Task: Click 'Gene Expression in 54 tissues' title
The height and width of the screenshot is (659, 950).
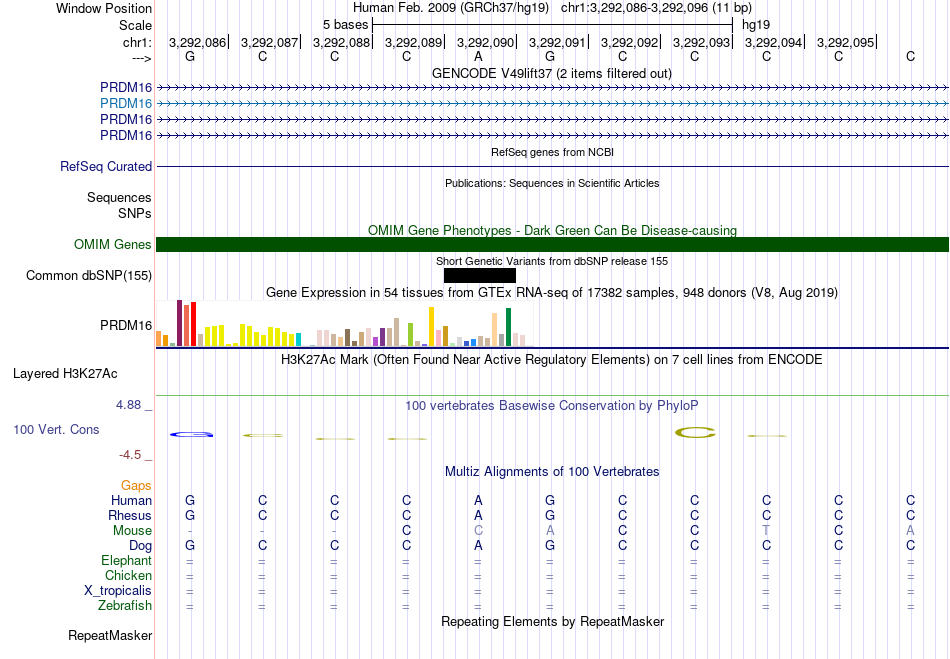Action: [x=552, y=293]
